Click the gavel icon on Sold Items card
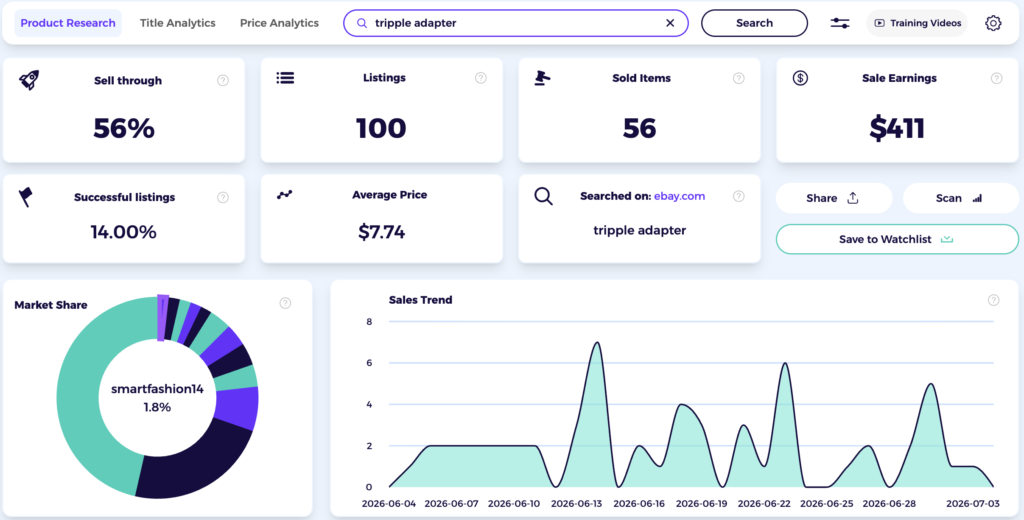The height and width of the screenshot is (520, 1024). (x=542, y=78)
